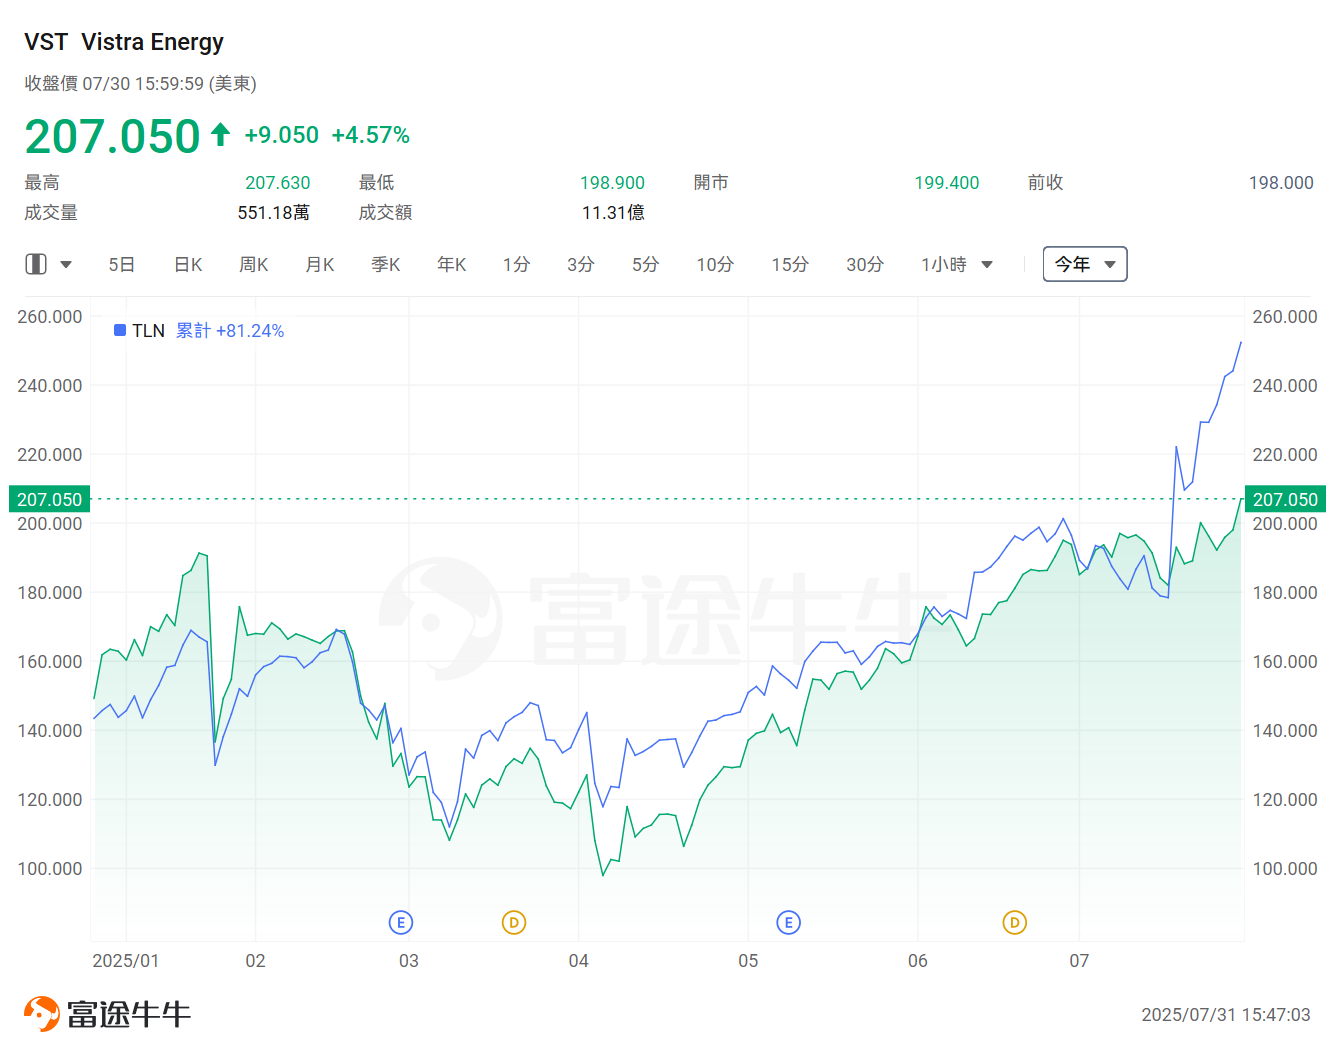Click the chart layout split-panel icon
This screenshot has width=1335, height=1055.
36,264
